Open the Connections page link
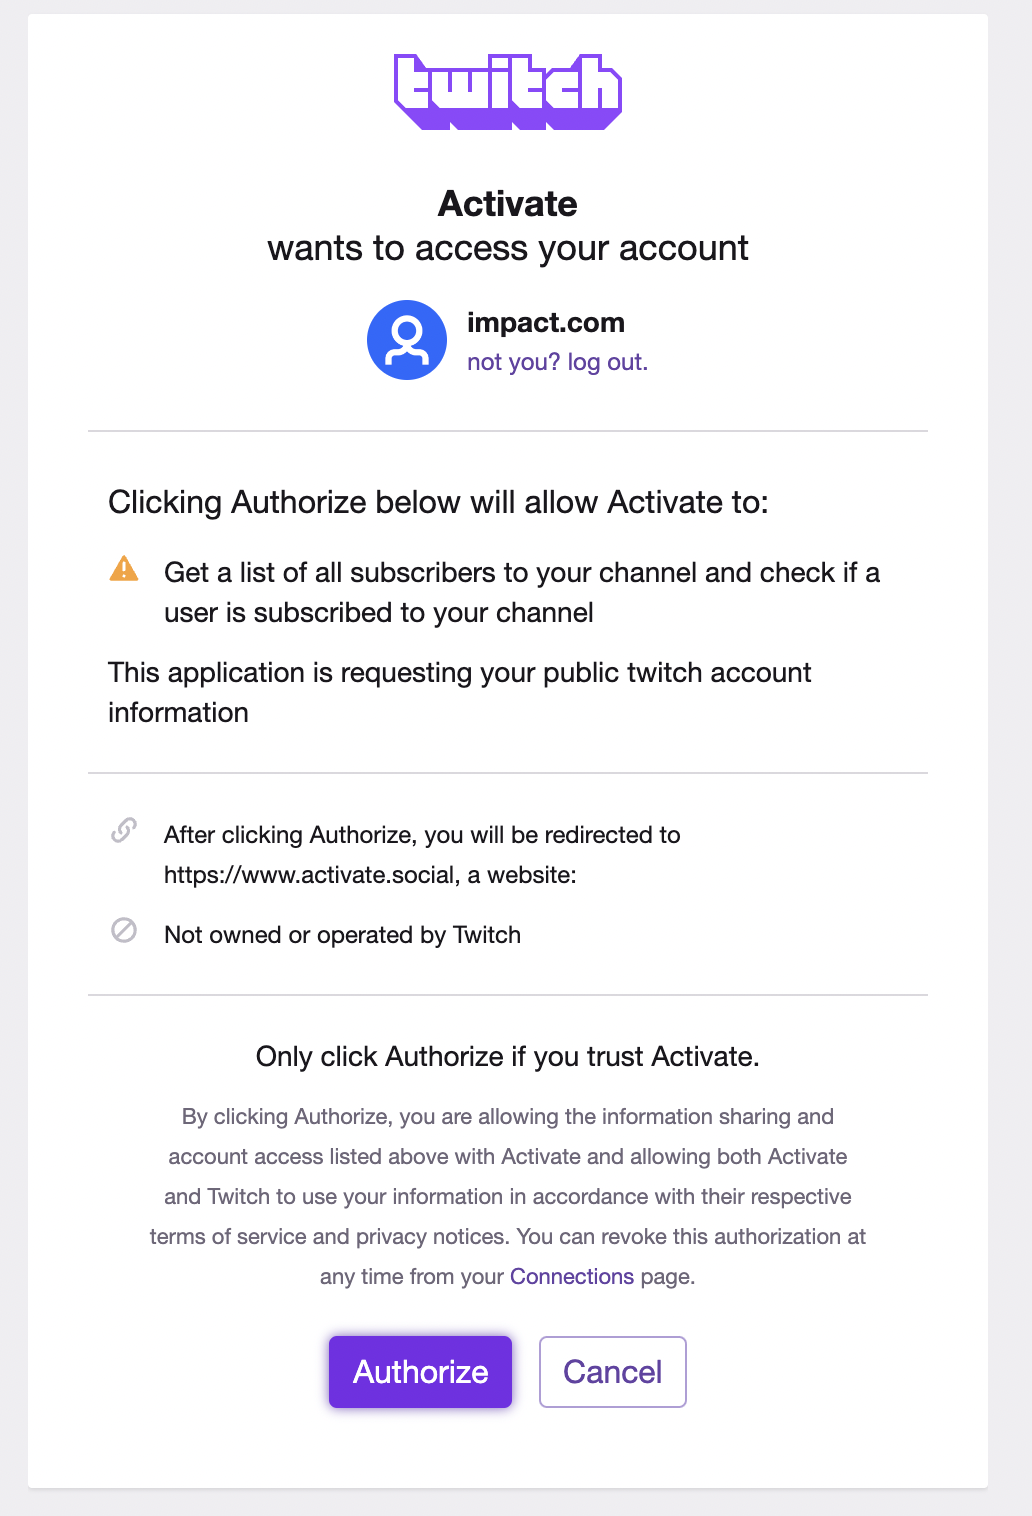Screen dimensions: 1032x1516 (x=572, y=1277)
